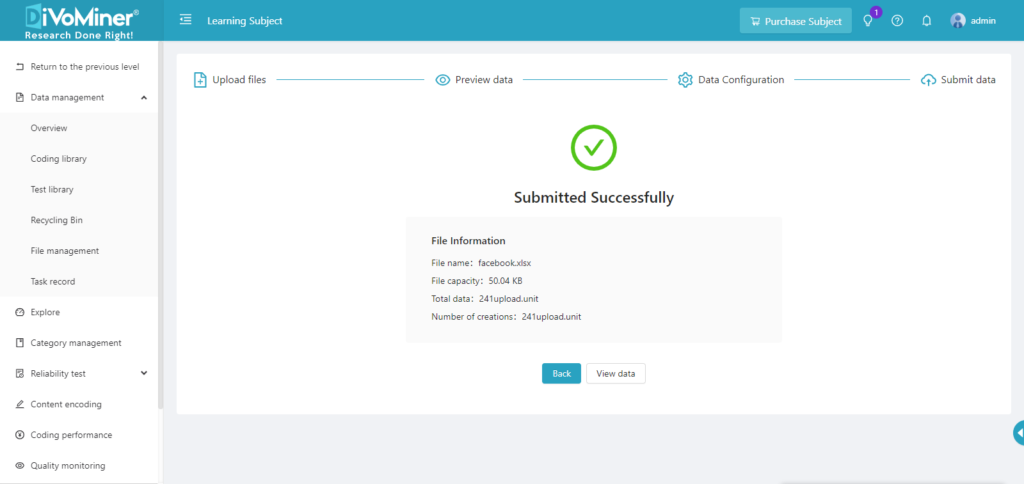The height and width of the screenshot is (484, 1024).
Task: Click the Total data 241upload.unit line
Action: [x=485, y=298]
